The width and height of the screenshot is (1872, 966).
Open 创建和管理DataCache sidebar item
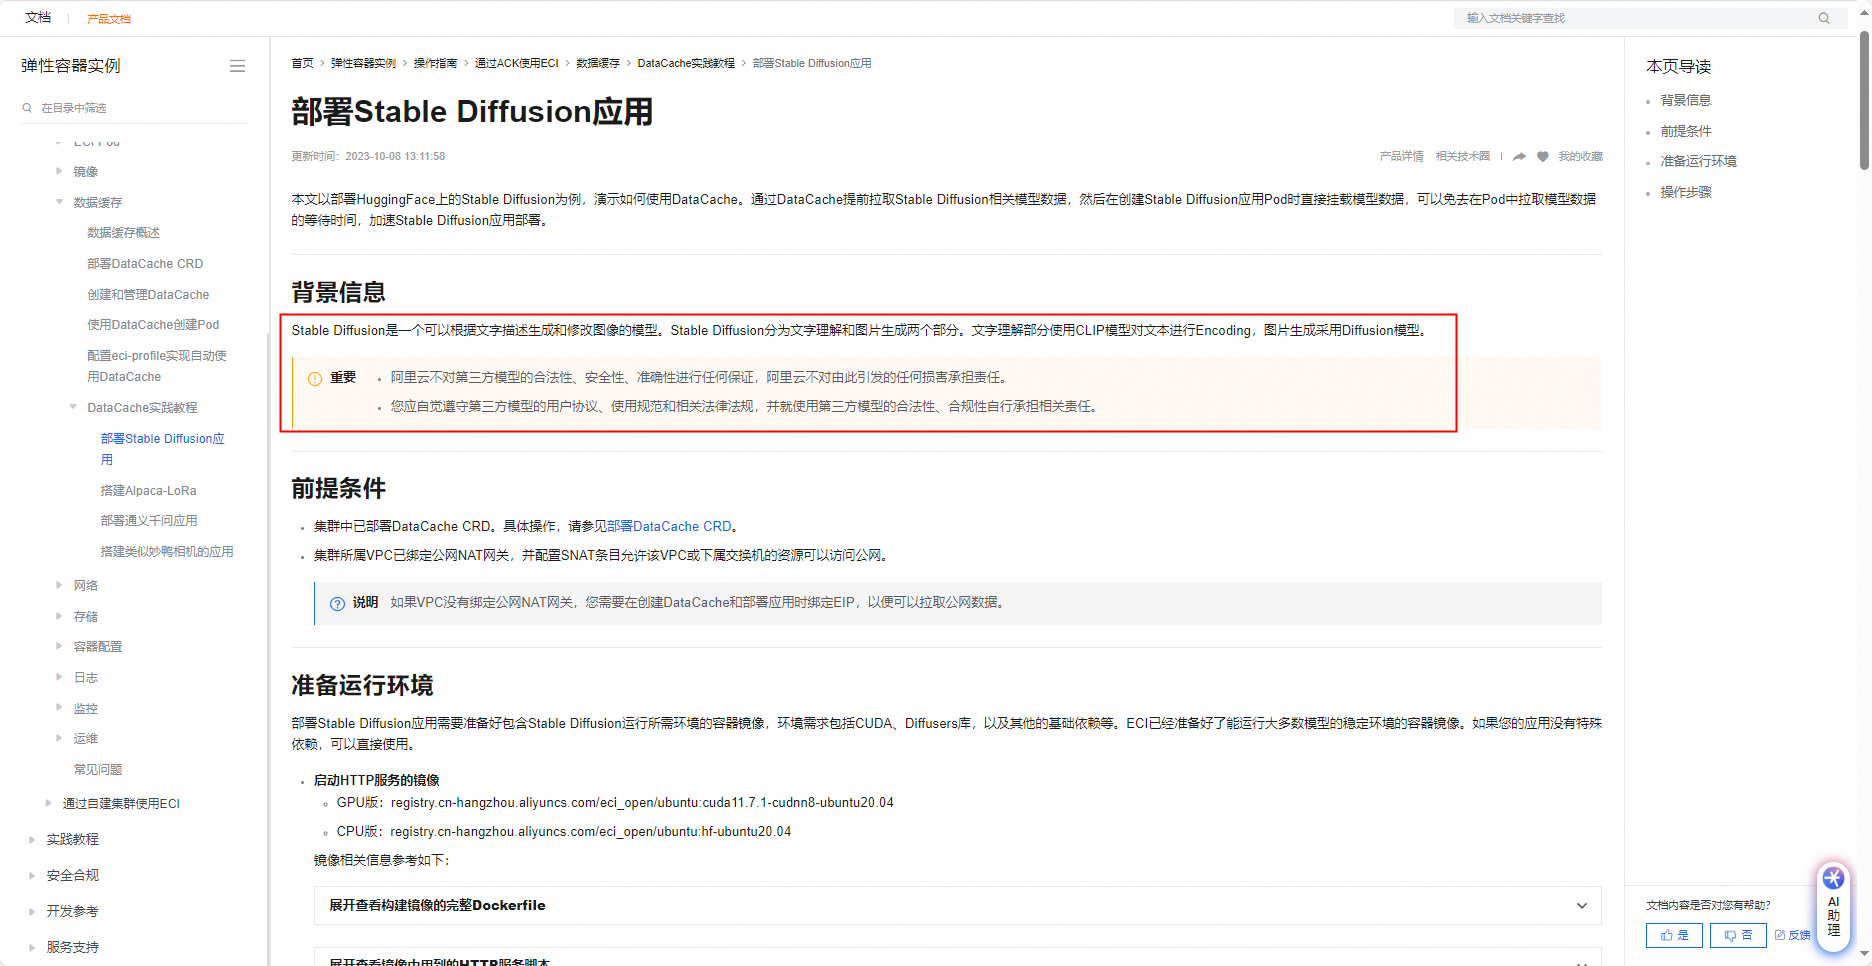point(148,295)
